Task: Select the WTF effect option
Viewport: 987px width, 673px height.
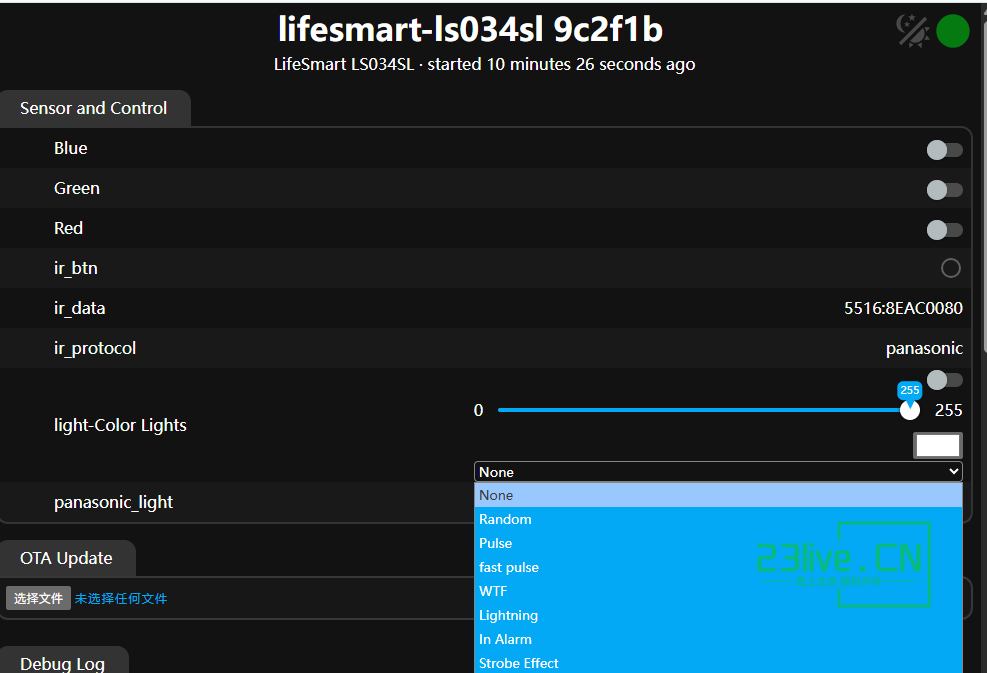Action: pyautogui.click(x=718, y=591)
